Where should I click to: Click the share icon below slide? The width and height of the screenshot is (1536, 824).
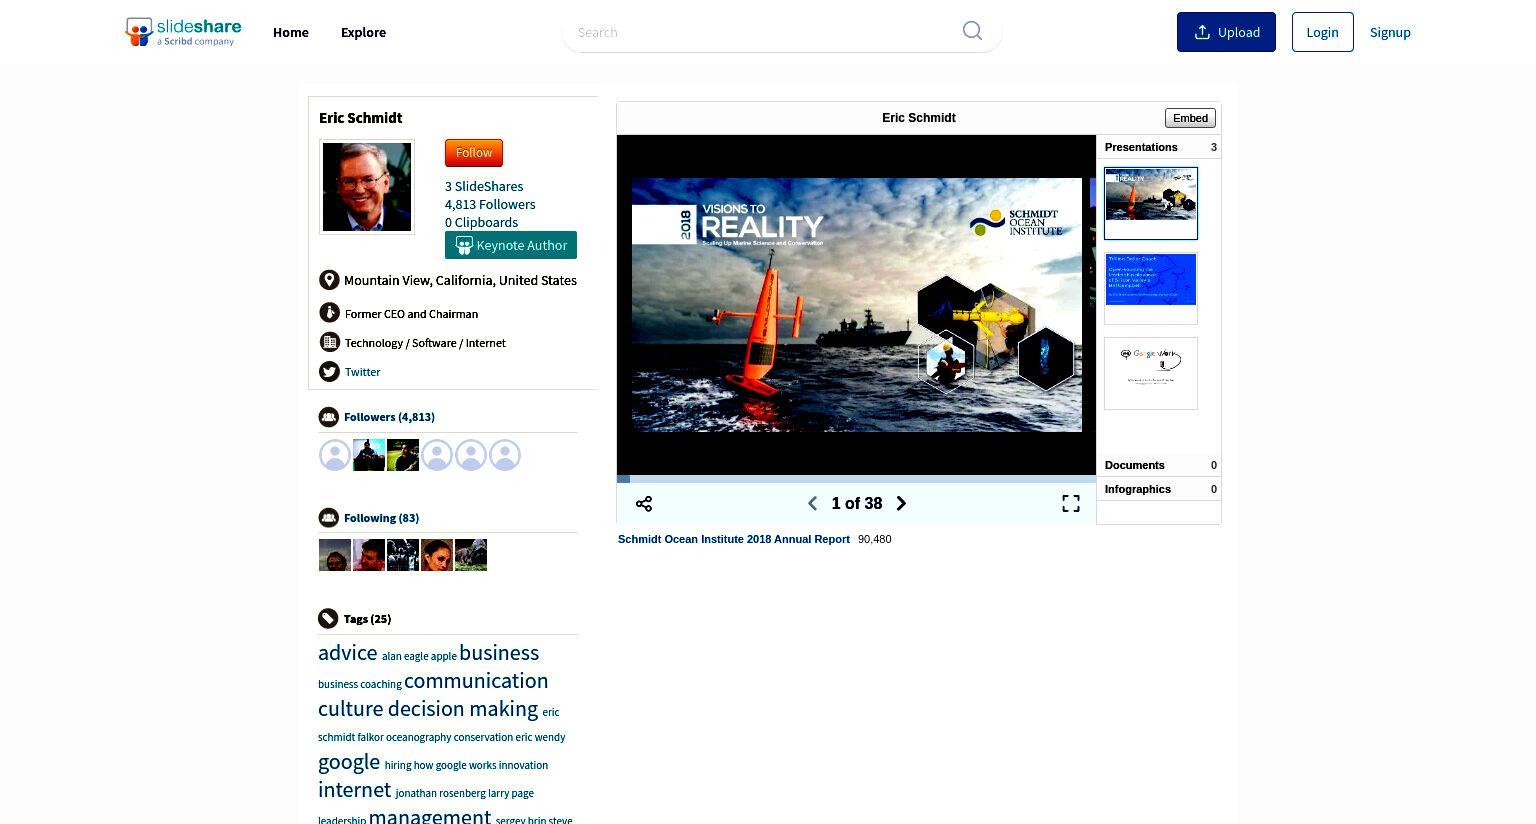pyautogui.click(x=644, y=504)
